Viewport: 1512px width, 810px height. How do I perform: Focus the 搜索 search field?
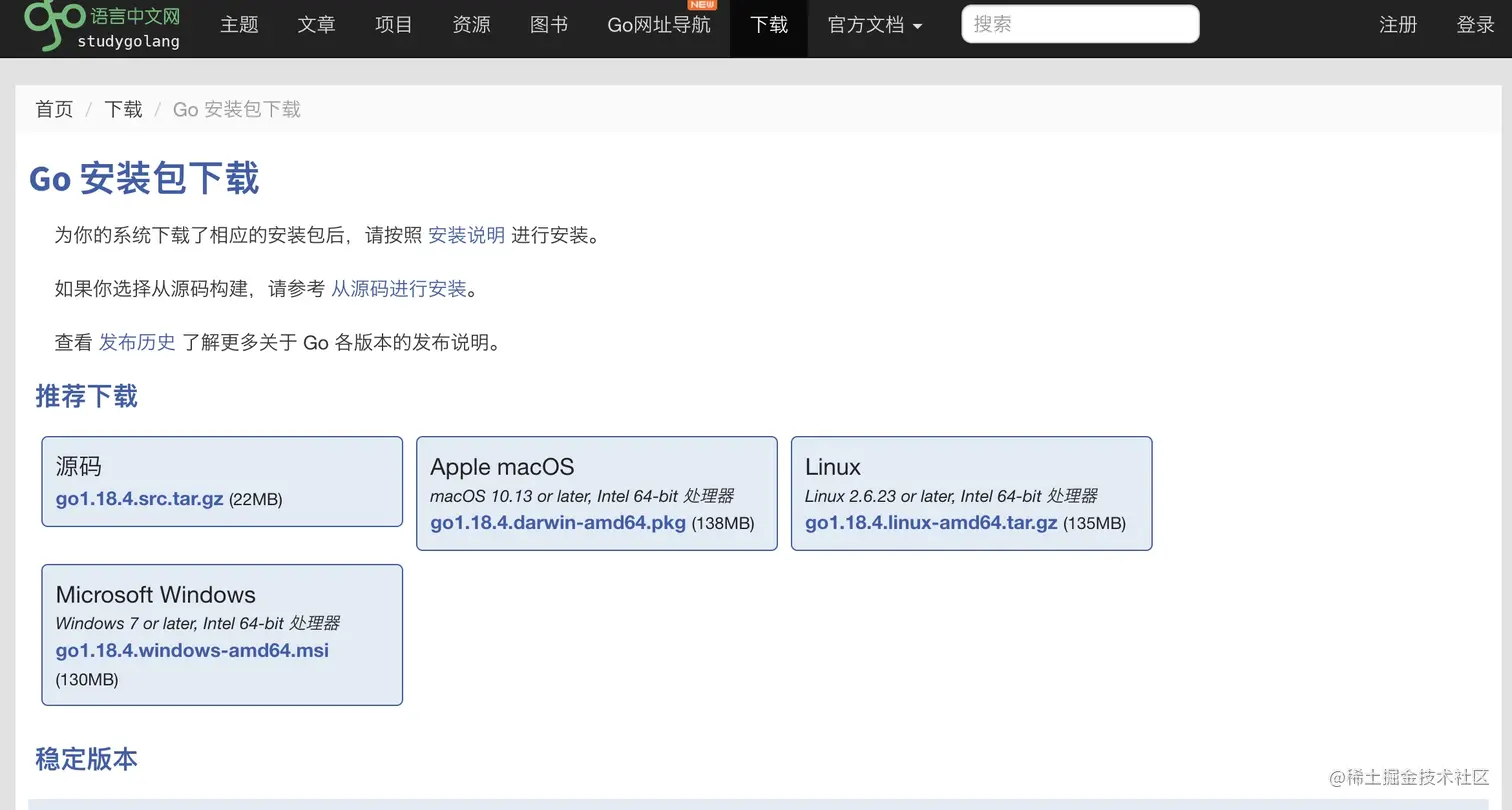pos(1080,24)
